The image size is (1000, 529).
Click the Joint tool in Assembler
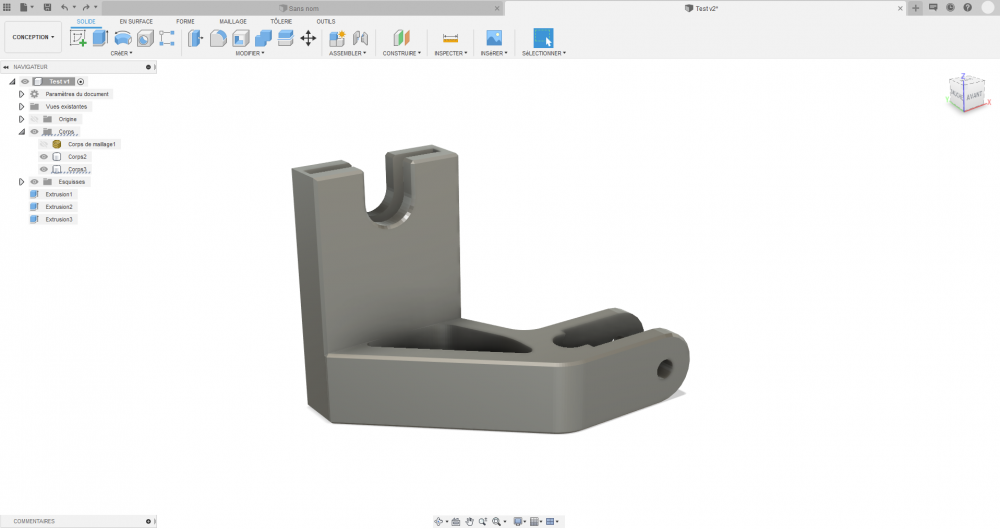coord(360,38)
